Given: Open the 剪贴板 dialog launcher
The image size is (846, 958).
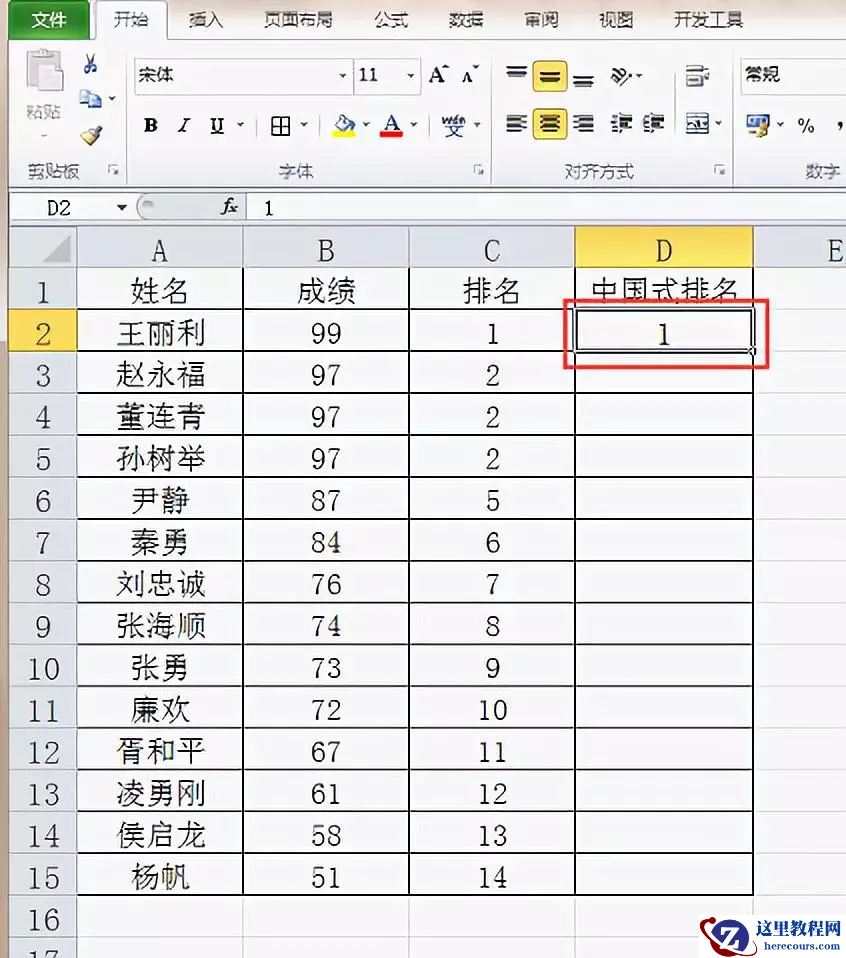Looking at the screenshot, I should (113, 170).
